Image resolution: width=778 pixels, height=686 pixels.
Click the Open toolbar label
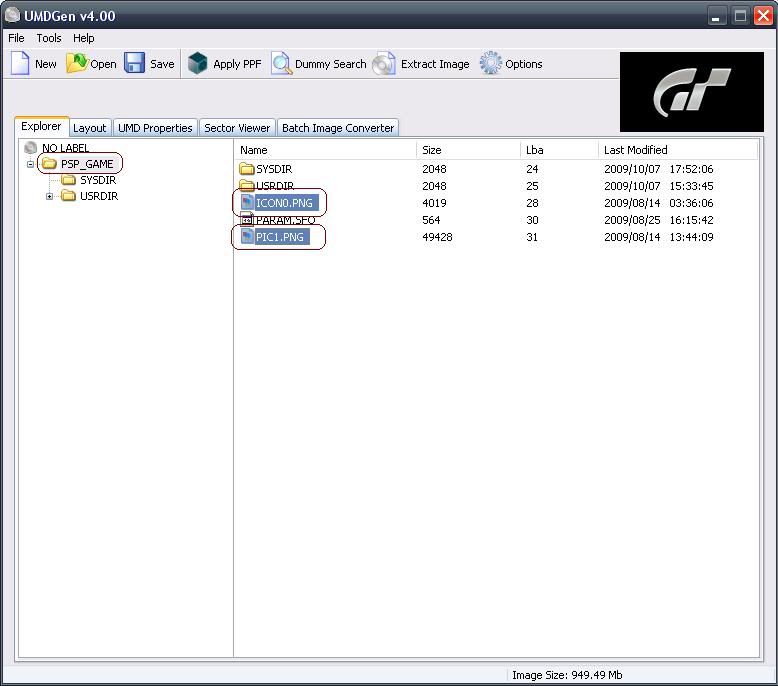pos(103,64)
